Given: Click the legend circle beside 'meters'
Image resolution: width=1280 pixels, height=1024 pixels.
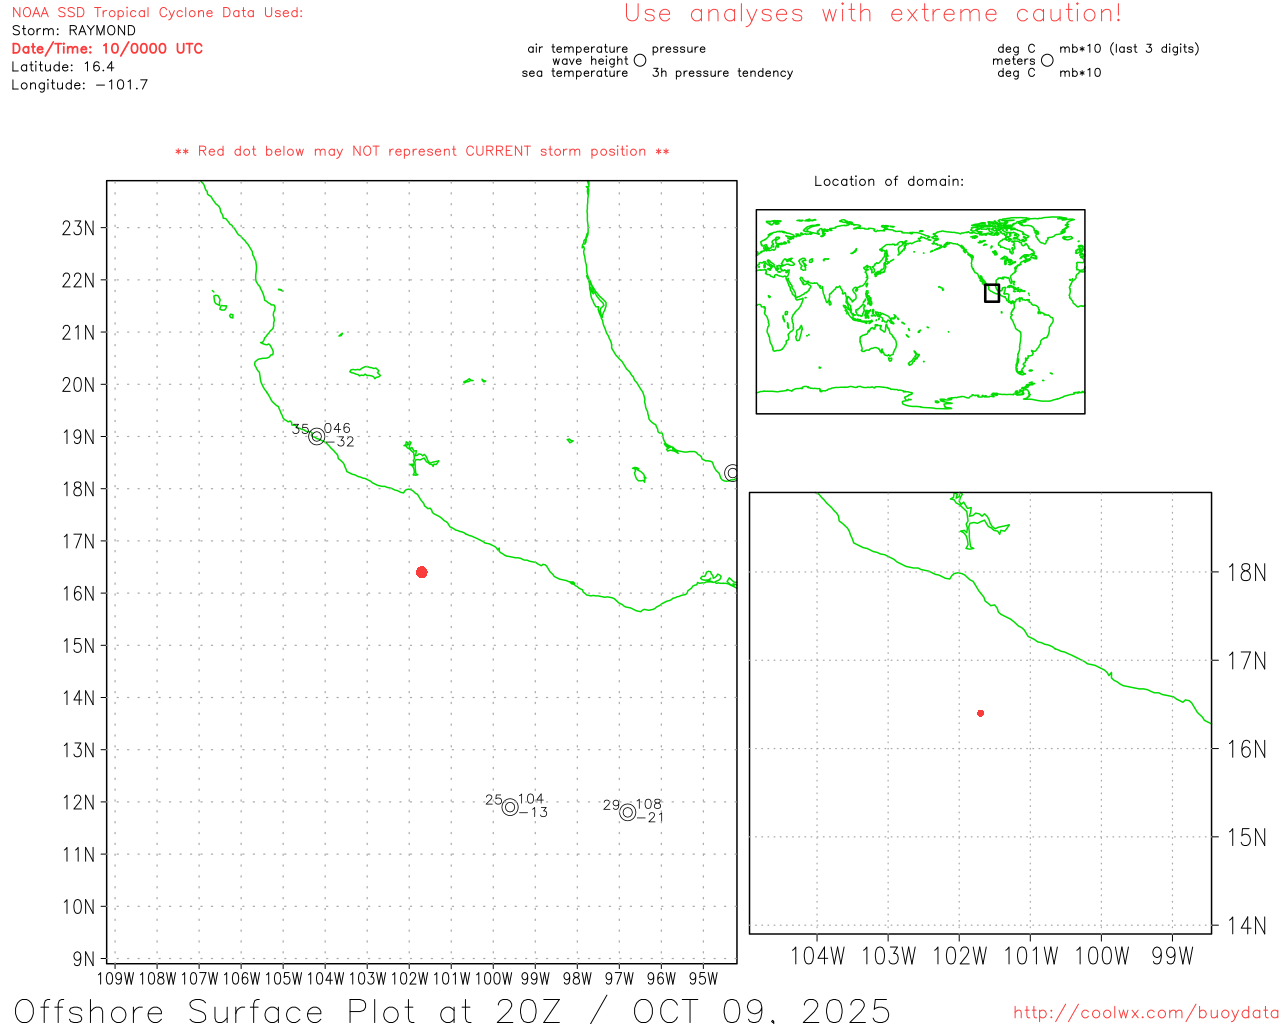Looking at the screenshot, I should pyautogui.click(x=1047, y=61).
